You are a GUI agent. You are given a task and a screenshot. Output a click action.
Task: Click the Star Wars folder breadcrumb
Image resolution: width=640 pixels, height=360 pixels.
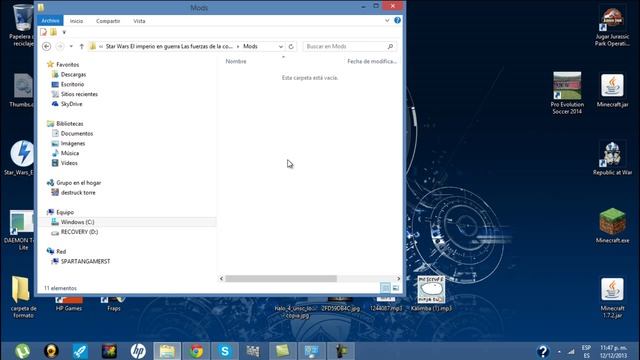tap(169, 47)
